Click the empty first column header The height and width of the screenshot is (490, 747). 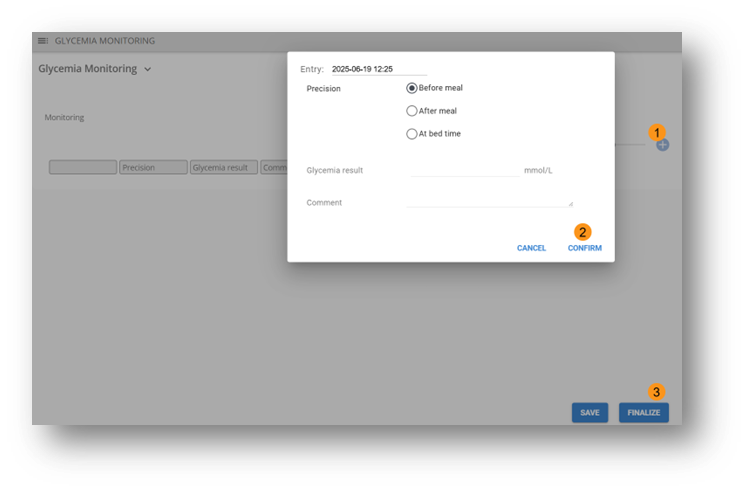pos(83,168)
